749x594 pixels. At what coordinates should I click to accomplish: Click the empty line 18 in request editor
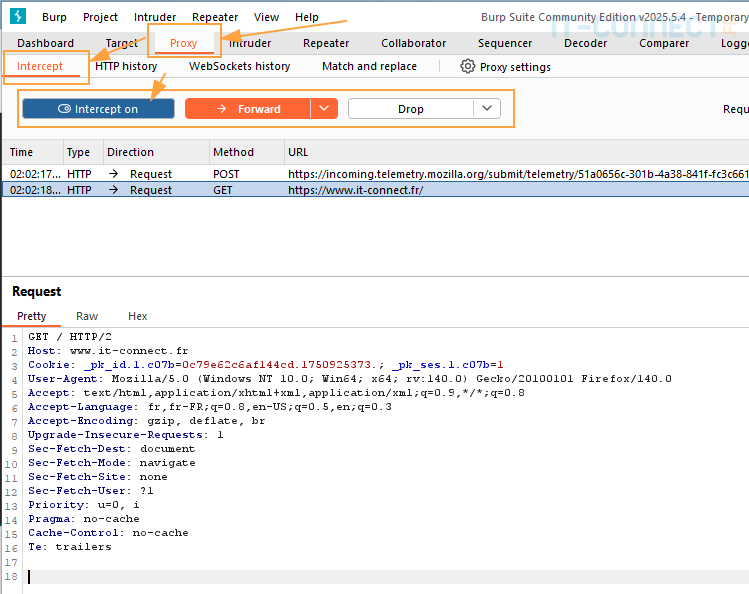tap(300, 577)
